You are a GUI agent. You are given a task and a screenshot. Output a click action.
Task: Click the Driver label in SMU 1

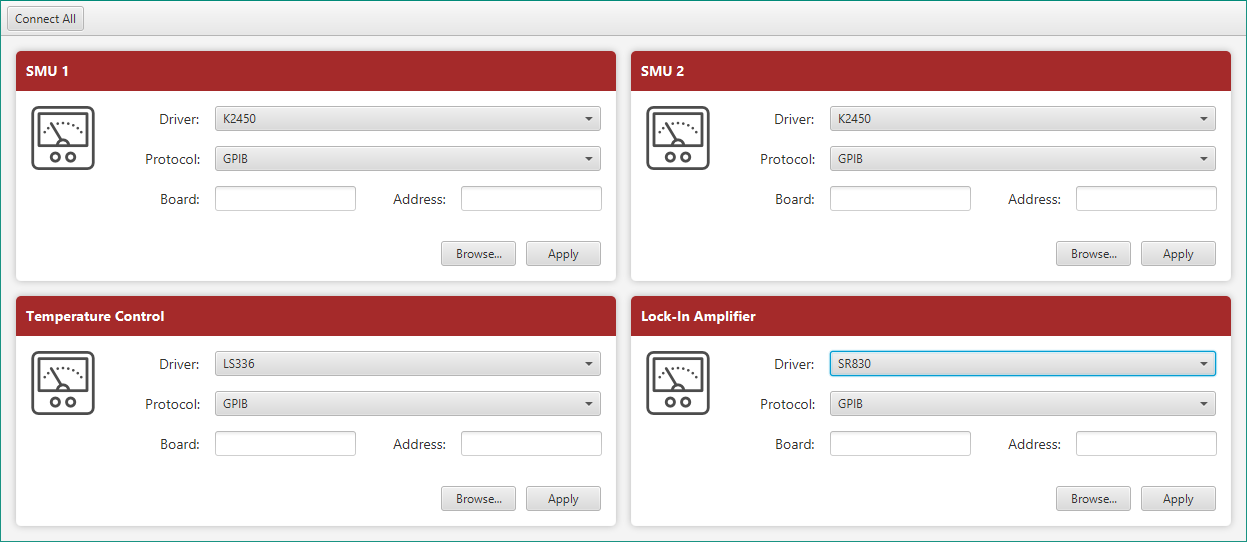point(179,119)
